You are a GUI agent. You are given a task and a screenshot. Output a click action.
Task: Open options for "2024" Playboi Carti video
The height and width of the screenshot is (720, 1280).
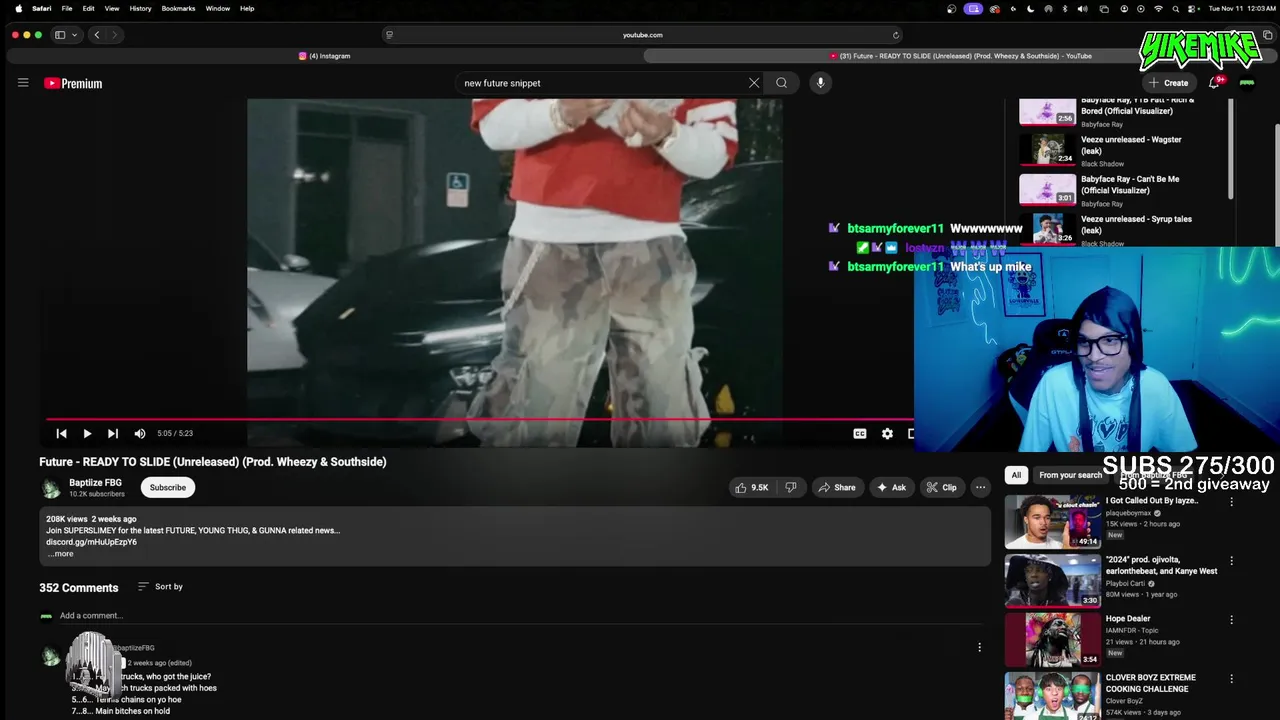(x=1231, y=561)
